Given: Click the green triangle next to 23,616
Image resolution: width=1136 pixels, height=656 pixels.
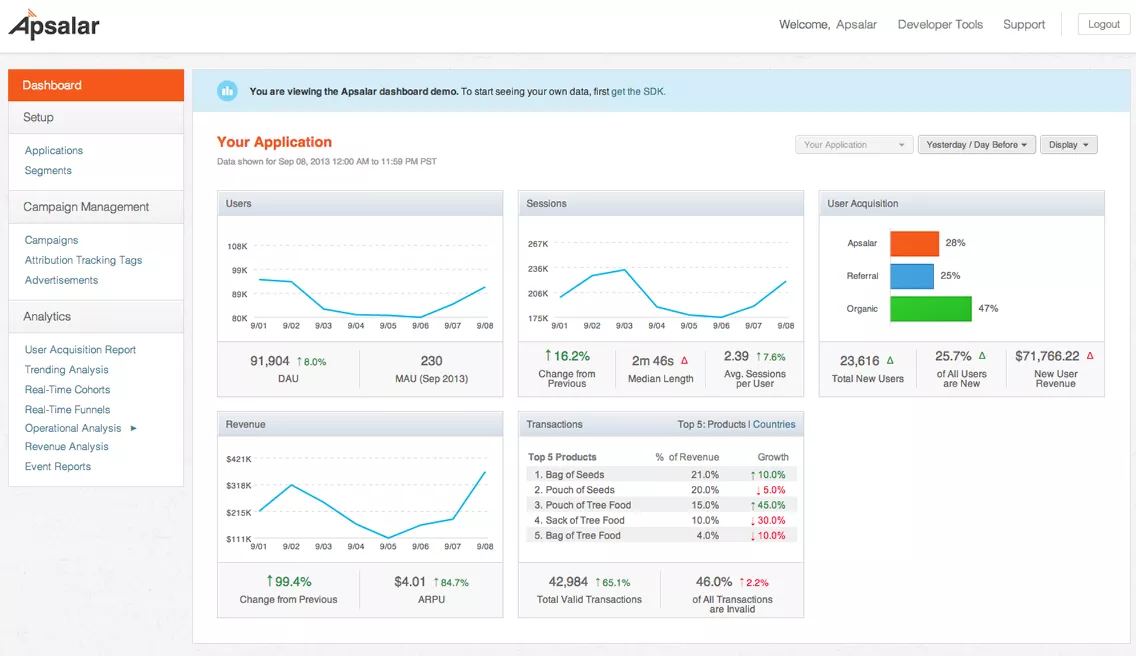Looking at the screenshot, I should [890, 360].
